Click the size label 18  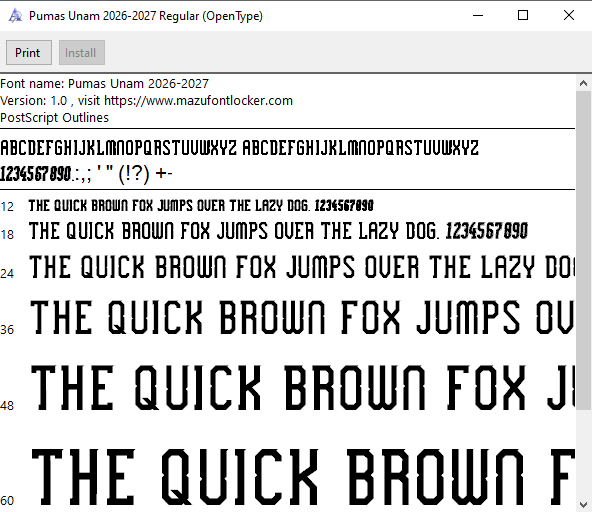[x=7, y=235]
